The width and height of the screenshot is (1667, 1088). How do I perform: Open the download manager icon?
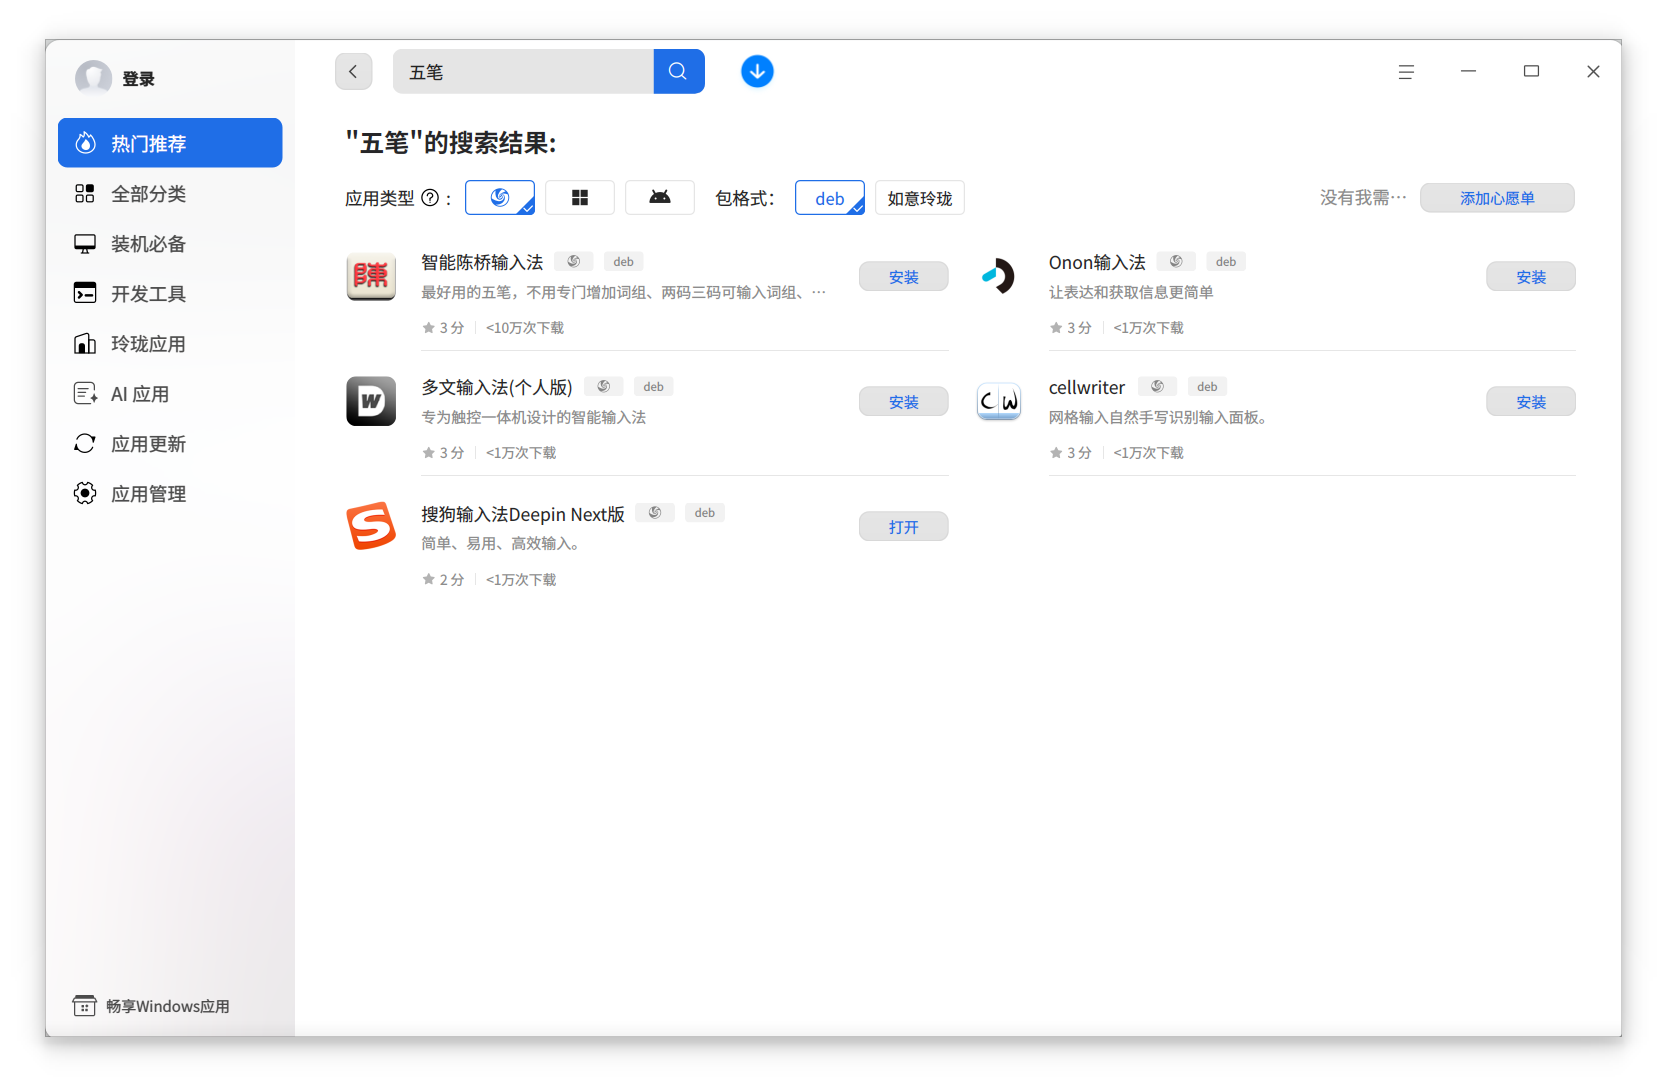click(x=757, y=72)
